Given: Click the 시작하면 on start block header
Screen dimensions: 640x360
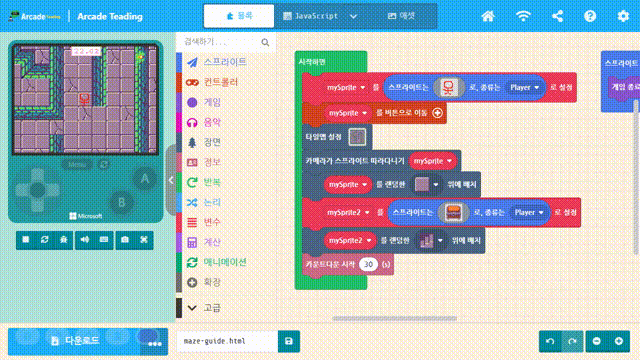Looking at the screenshot, I should (312, 62).
